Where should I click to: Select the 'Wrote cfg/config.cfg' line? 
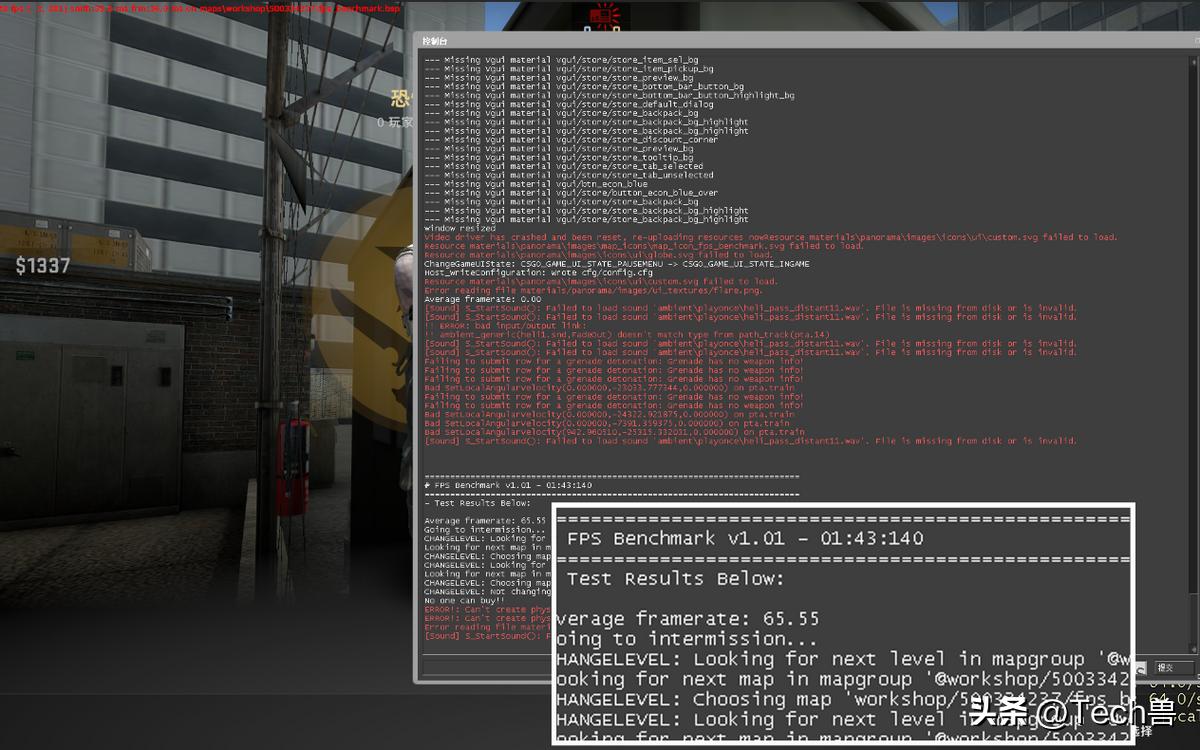click(538, 272)
